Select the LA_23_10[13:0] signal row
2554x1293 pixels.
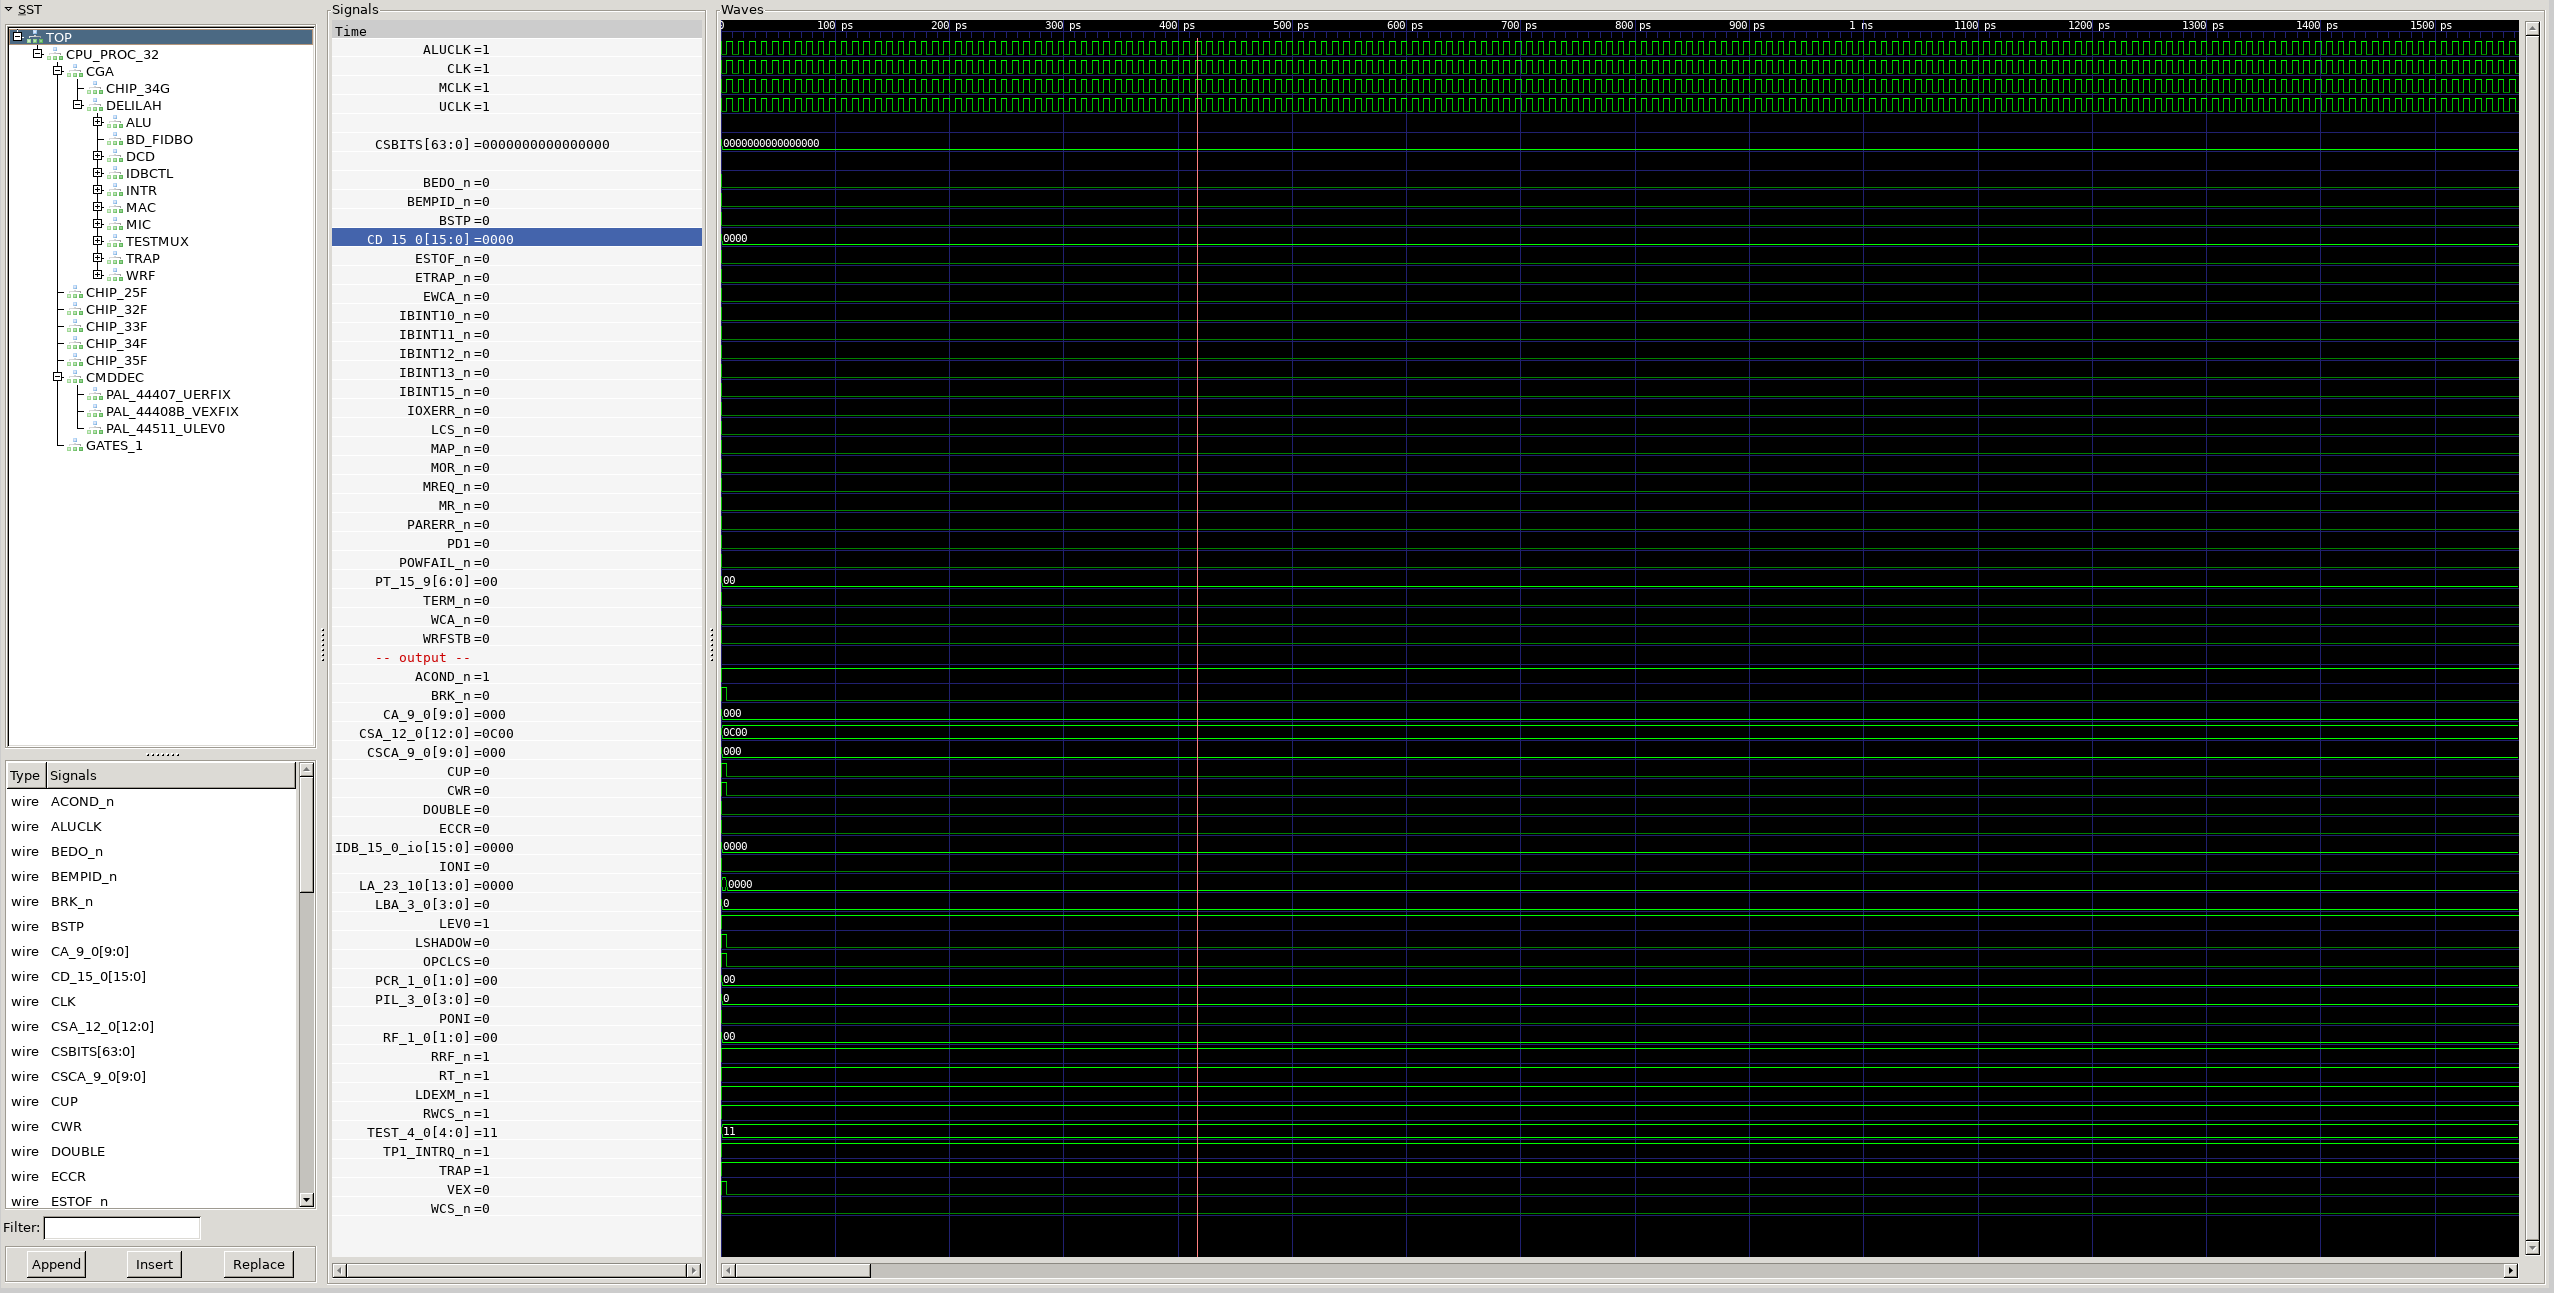517,885
